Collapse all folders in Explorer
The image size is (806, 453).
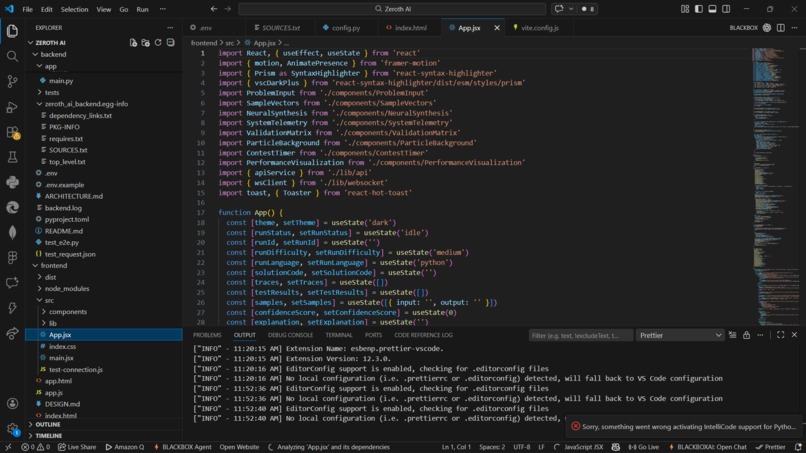point(171,43)
